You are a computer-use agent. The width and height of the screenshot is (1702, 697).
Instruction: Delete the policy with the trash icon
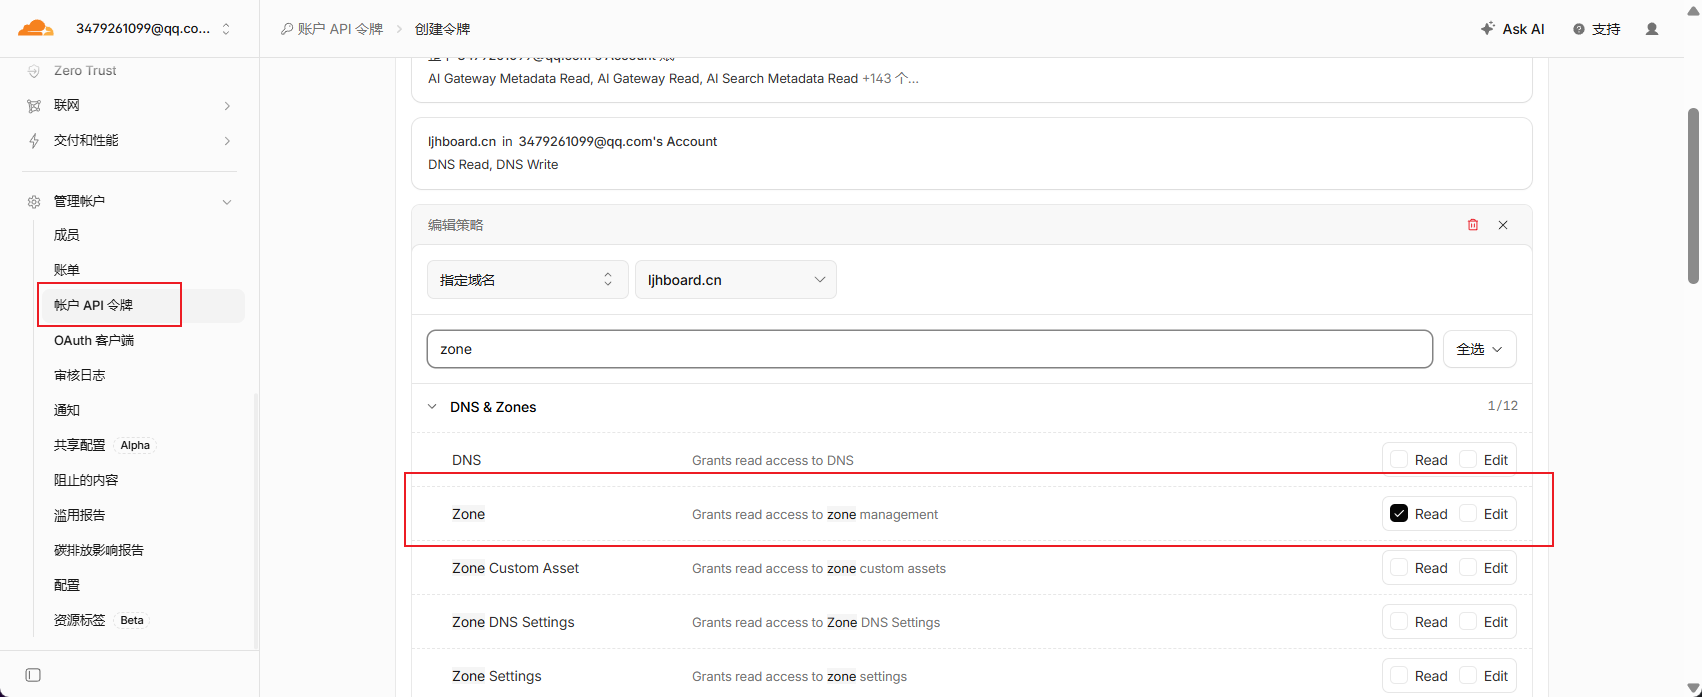1473,225
